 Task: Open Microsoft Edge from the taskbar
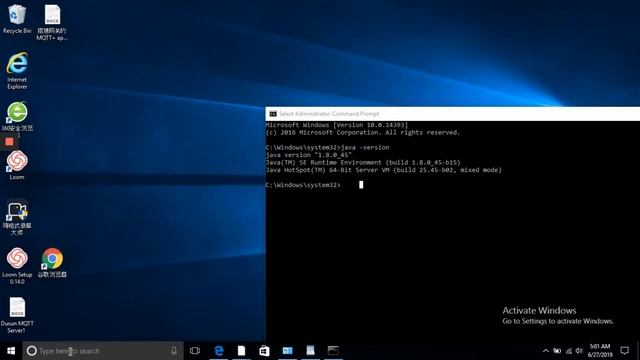(x=219, y=351)
